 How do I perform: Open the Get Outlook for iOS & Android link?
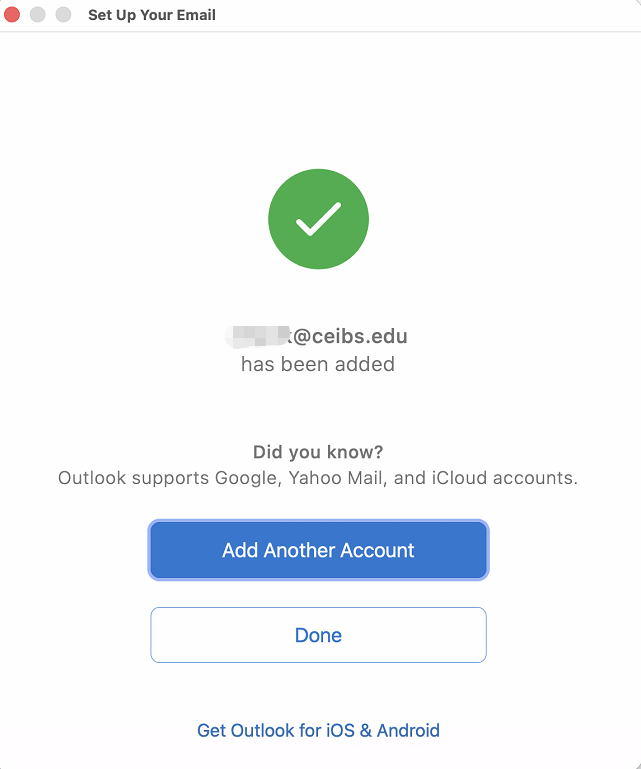[318, 730]
